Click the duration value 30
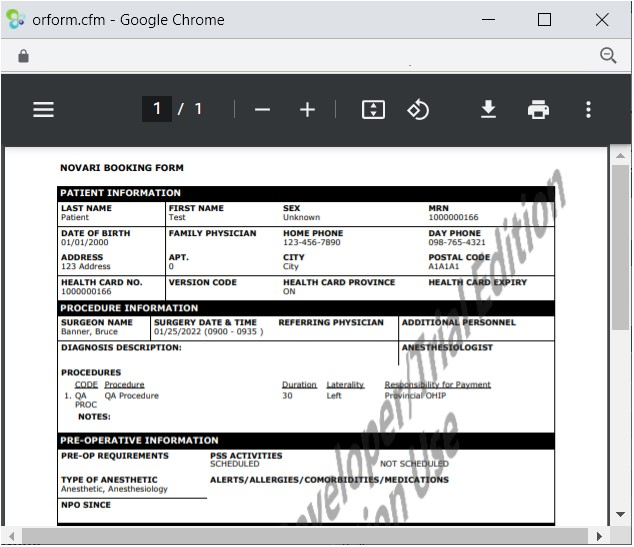 pos(287,396)
